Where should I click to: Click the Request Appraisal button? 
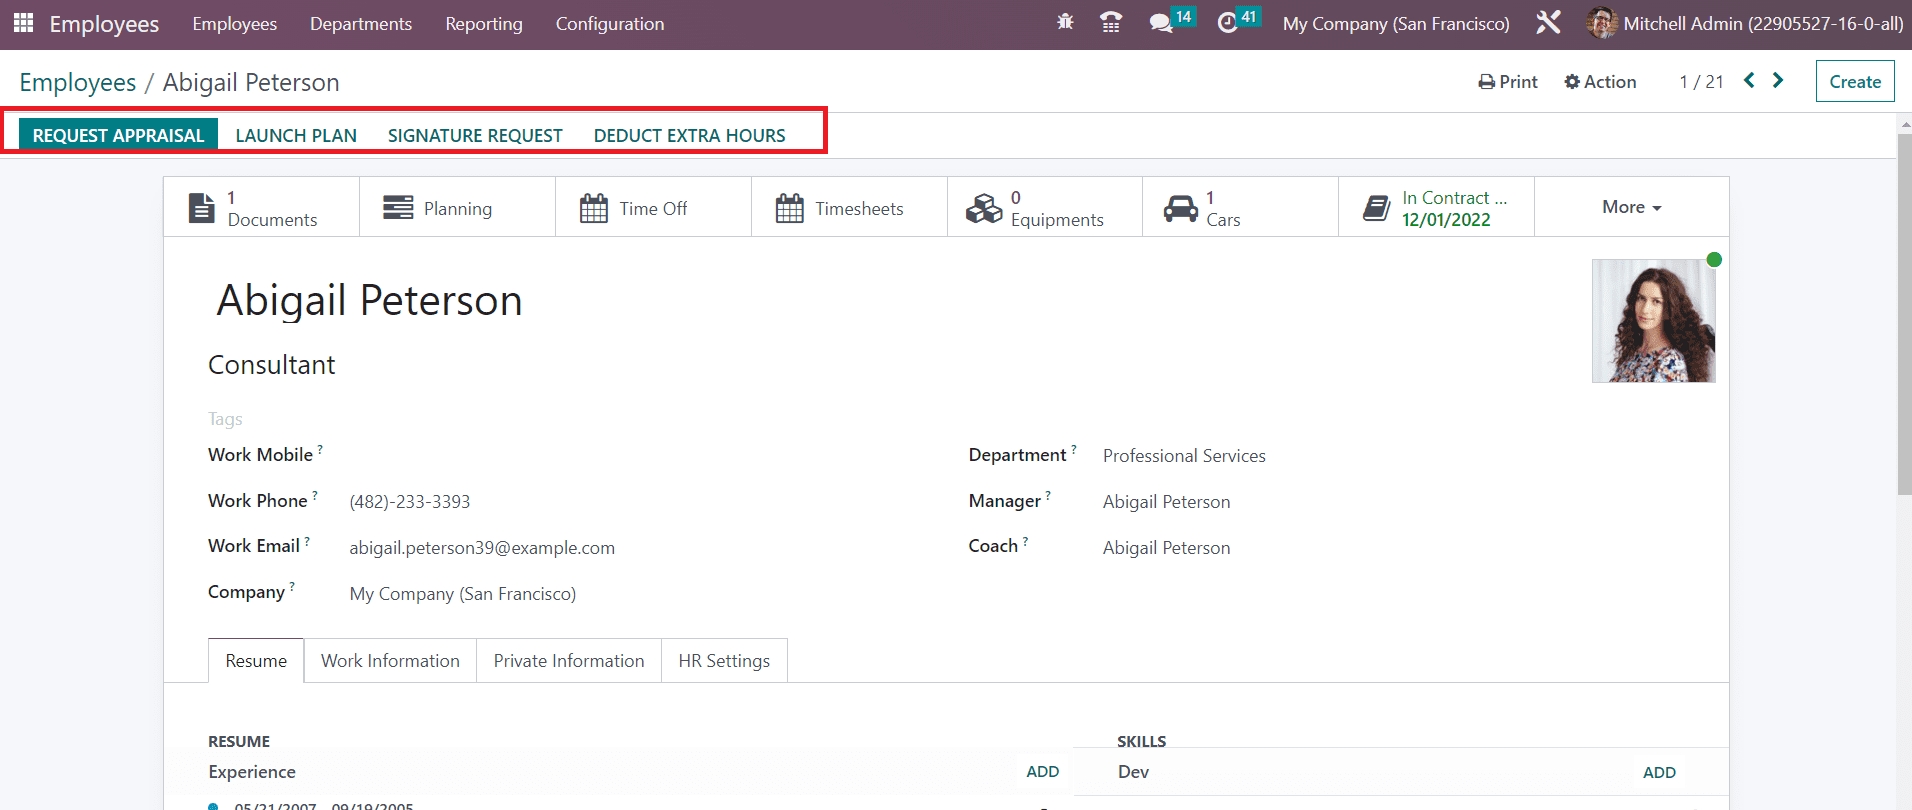pyautogui.click(x=118, y=135)
